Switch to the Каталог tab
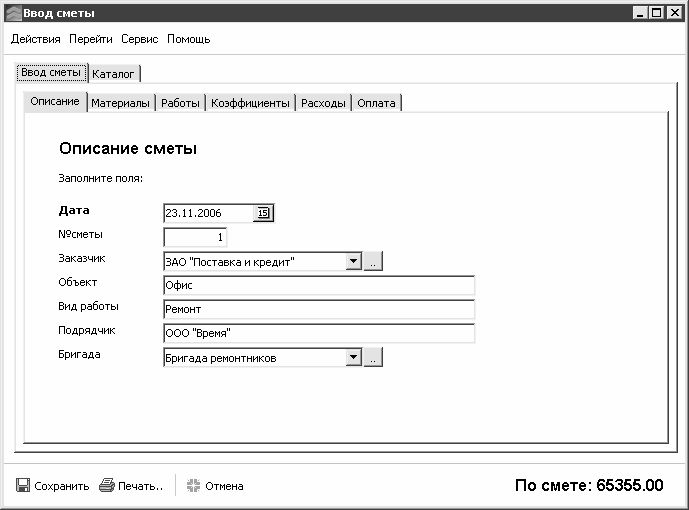 pyautogui.click(x=115, y=74)
